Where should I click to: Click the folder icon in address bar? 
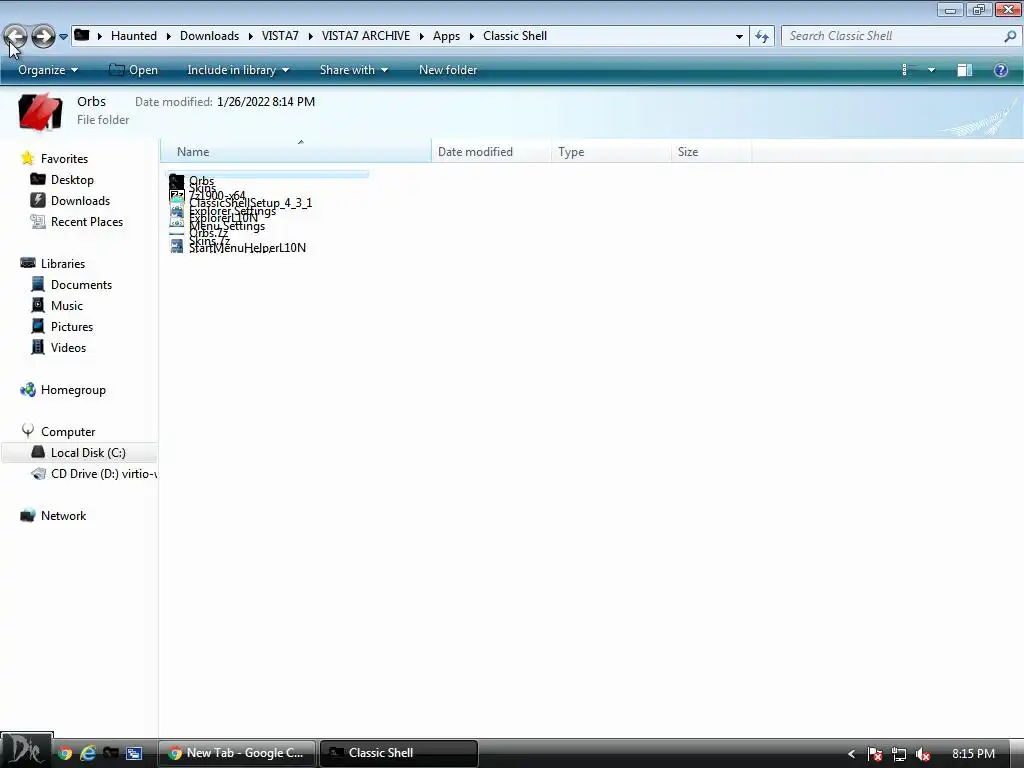coord(82,35)
